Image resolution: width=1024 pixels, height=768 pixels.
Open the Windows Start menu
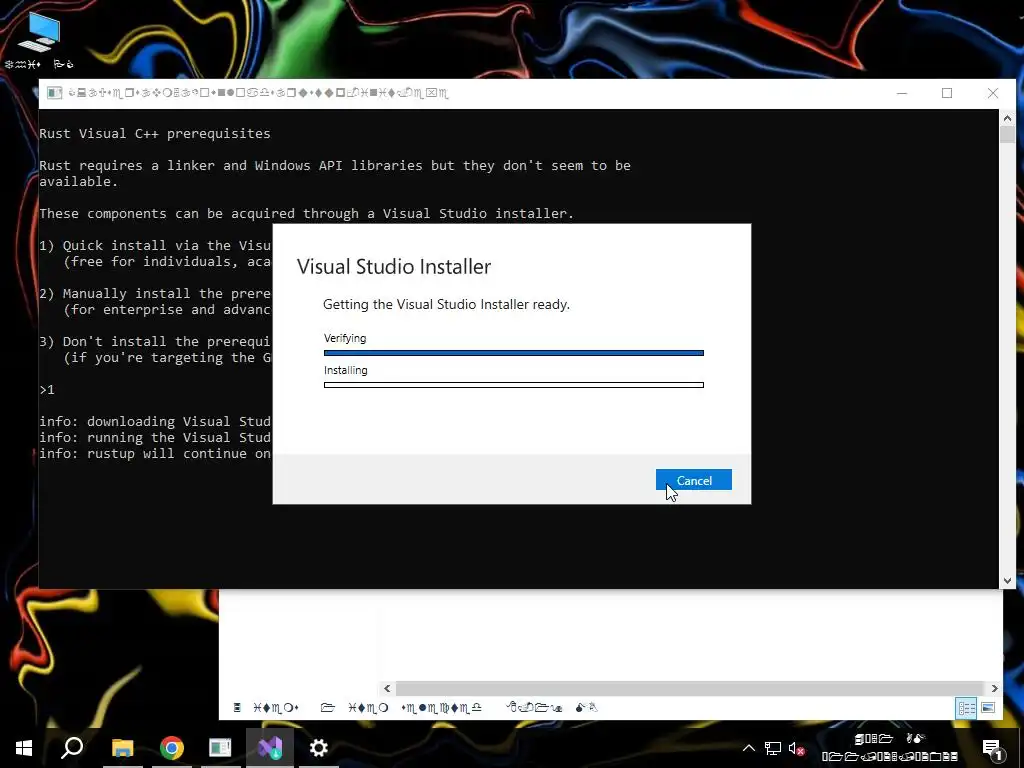point(24,748)
